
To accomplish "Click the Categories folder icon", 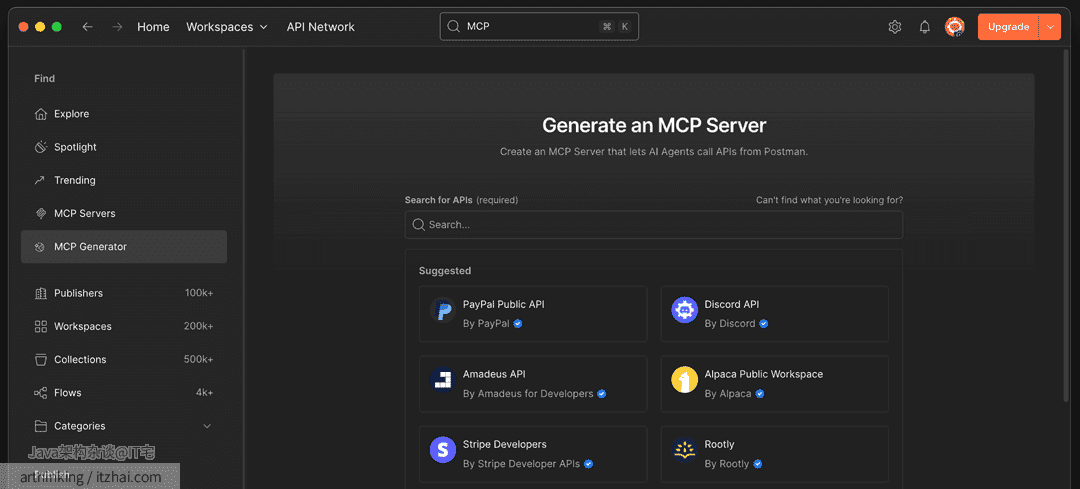I will tap(41, 426).
